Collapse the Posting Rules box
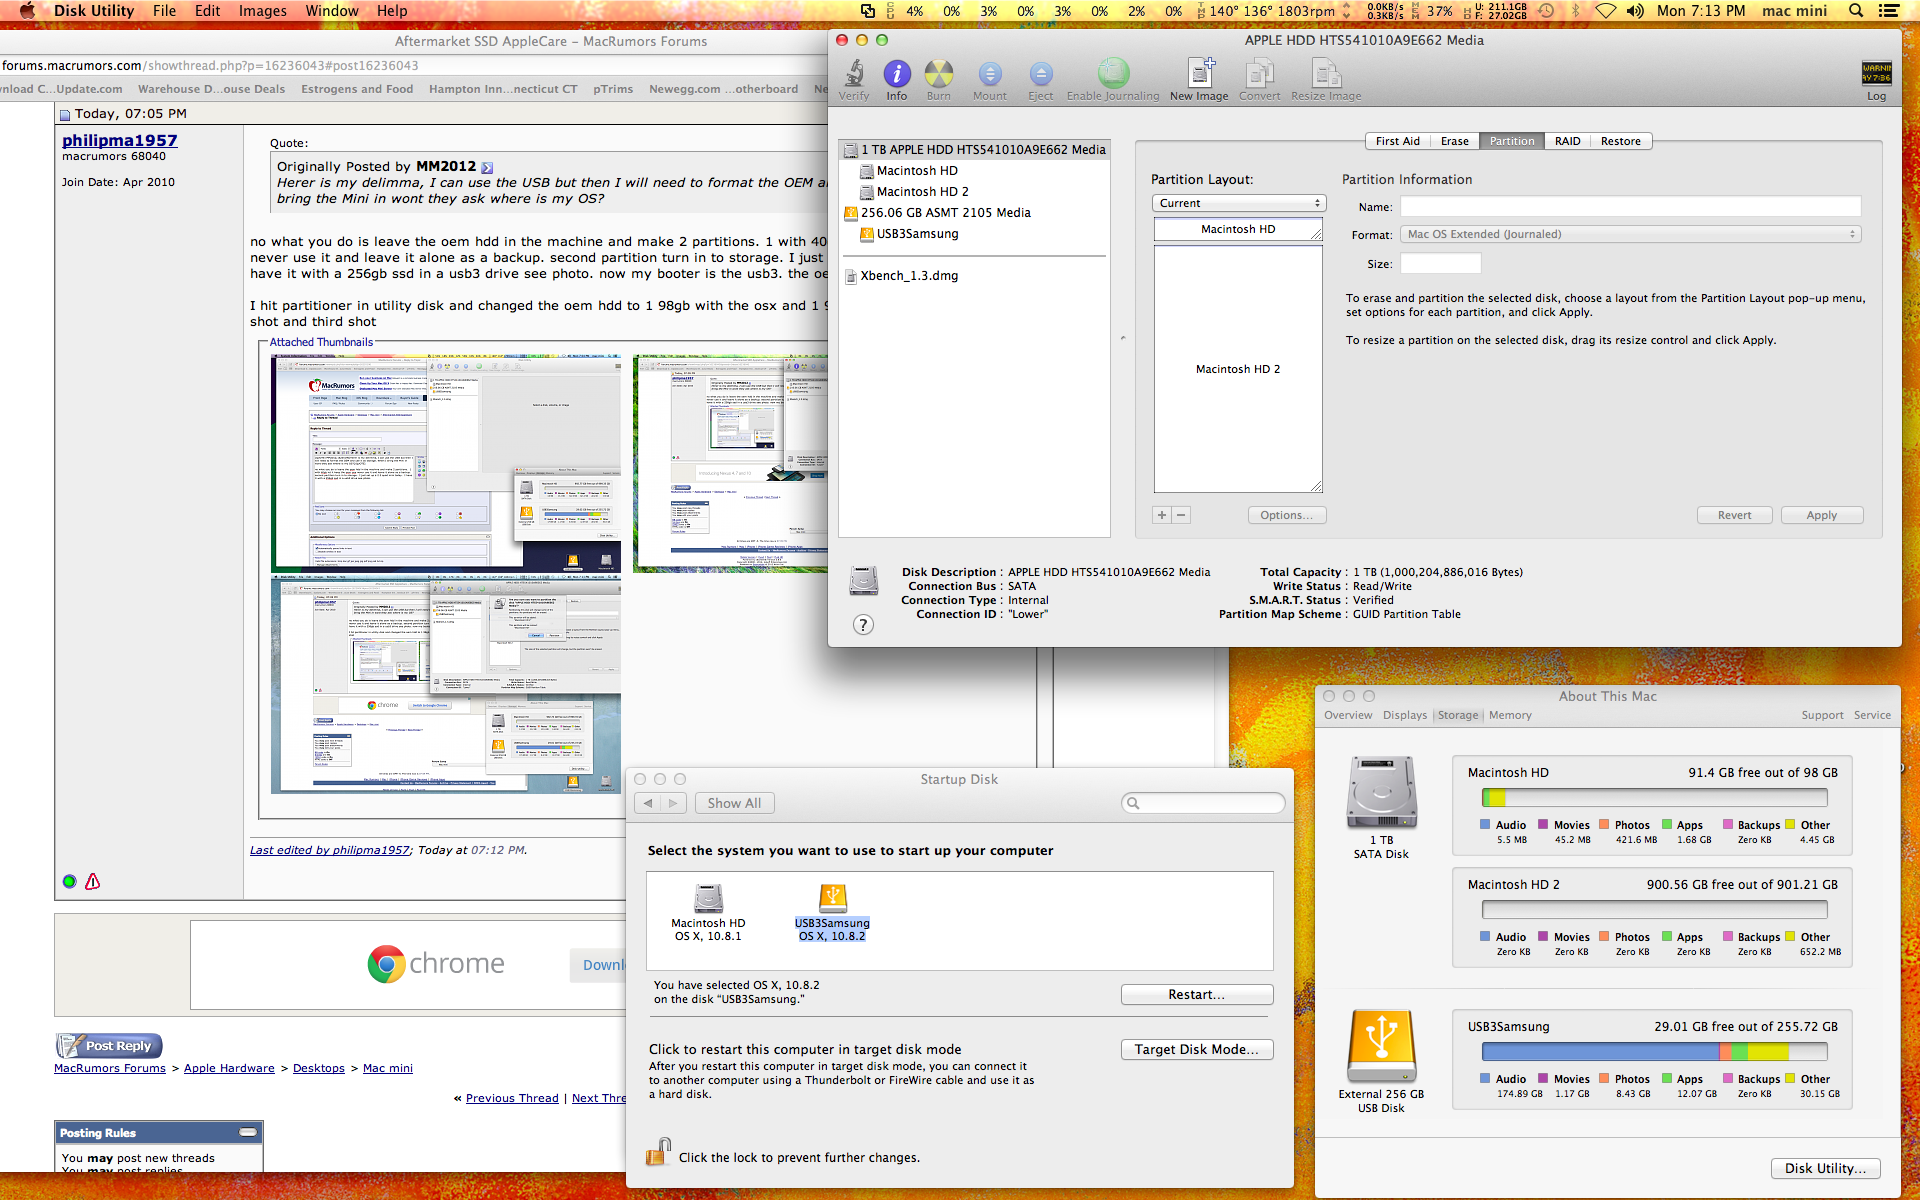1920x1200 pixels. click(248, 1132)
